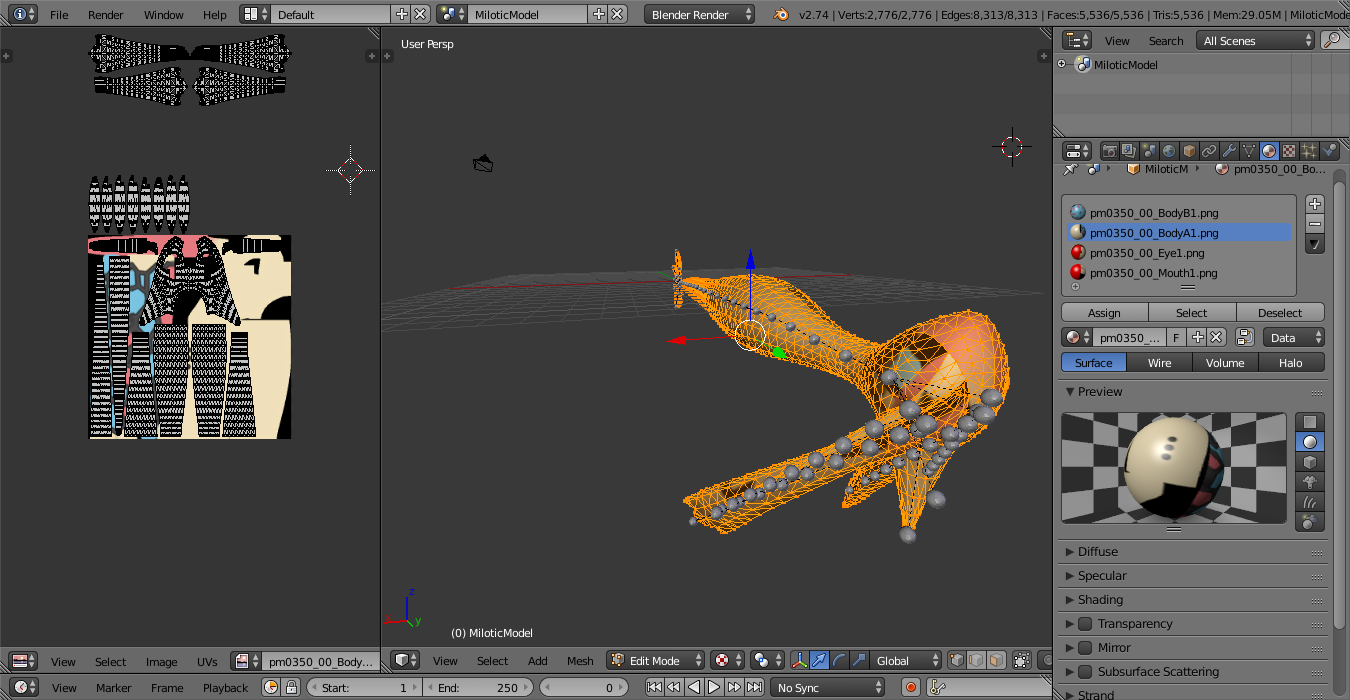Open the World properties tab (globe icon)

pyautogui.click(x=1169, y=151)
